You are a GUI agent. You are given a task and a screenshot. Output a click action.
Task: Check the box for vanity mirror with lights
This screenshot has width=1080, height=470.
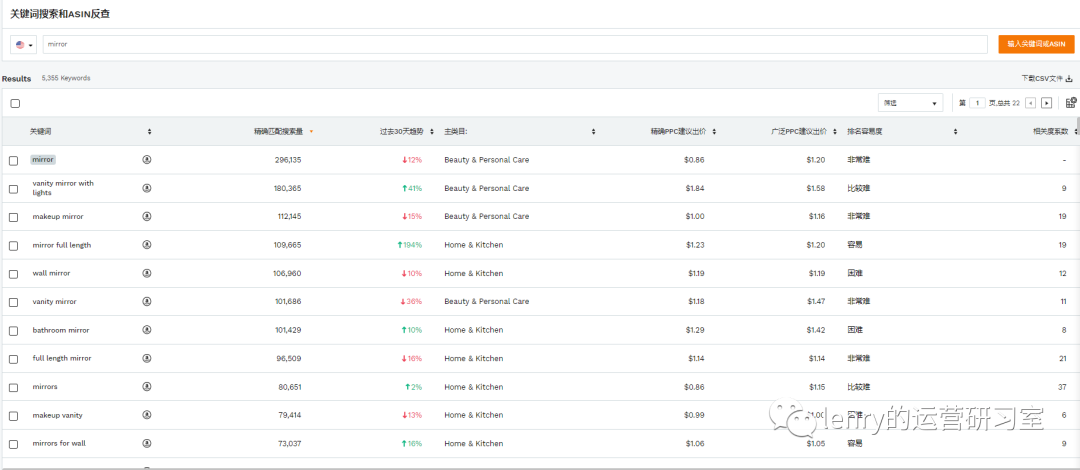click(14, 189)
